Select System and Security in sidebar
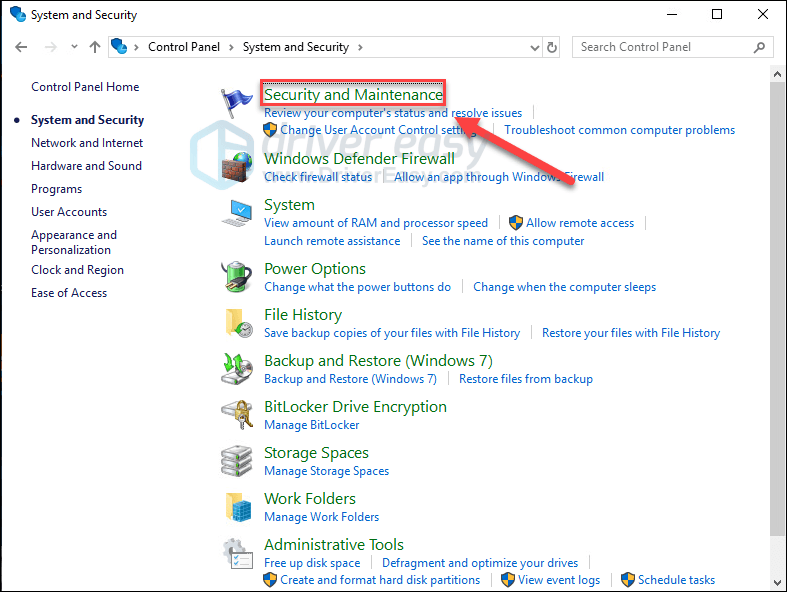Screen dimensions: 787x592 pyautogui.click(x=87, y=120)
